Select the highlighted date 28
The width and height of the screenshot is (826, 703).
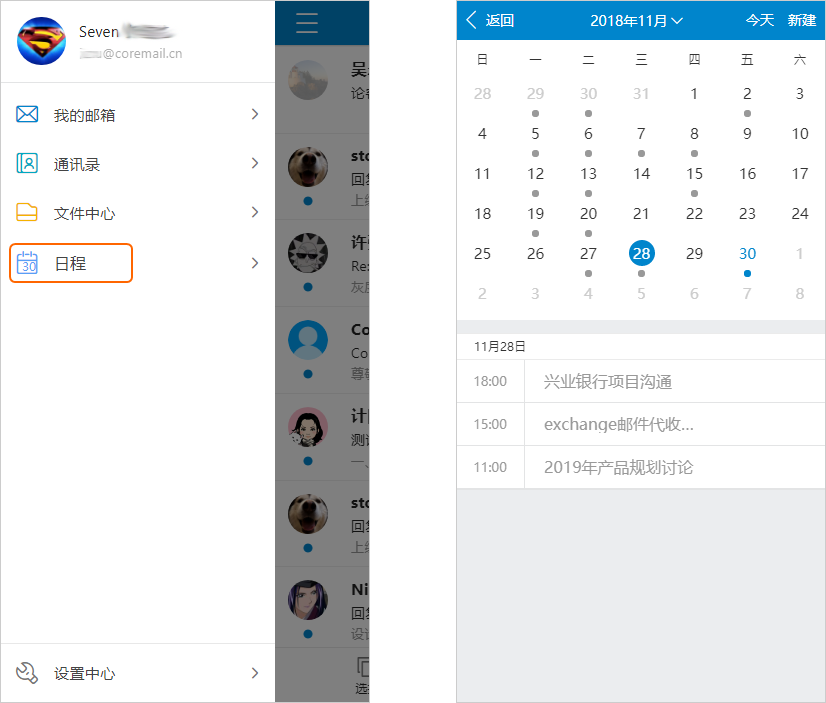(641, 253)
